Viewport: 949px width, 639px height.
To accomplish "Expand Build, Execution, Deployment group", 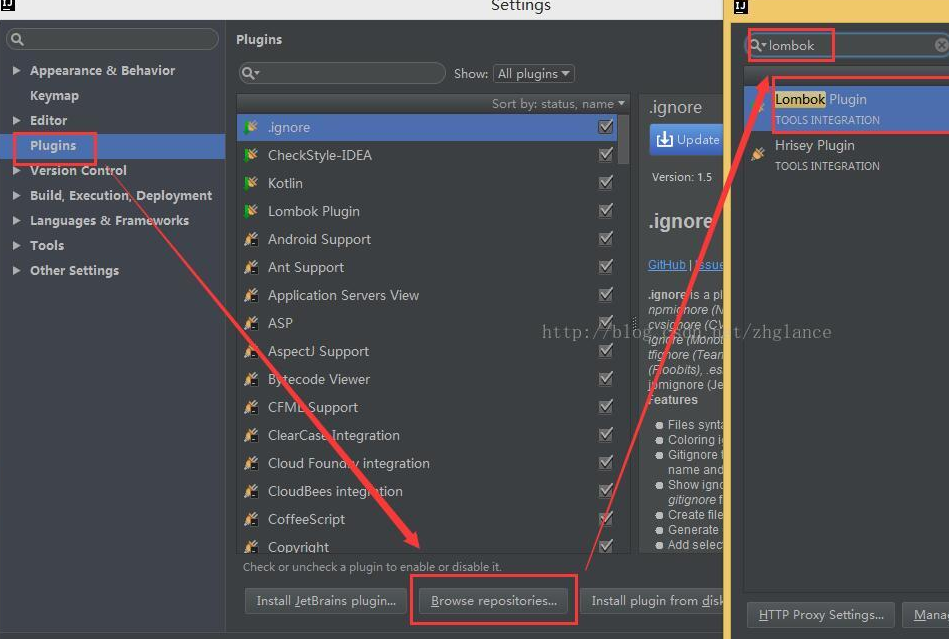I will click(16, 195).
